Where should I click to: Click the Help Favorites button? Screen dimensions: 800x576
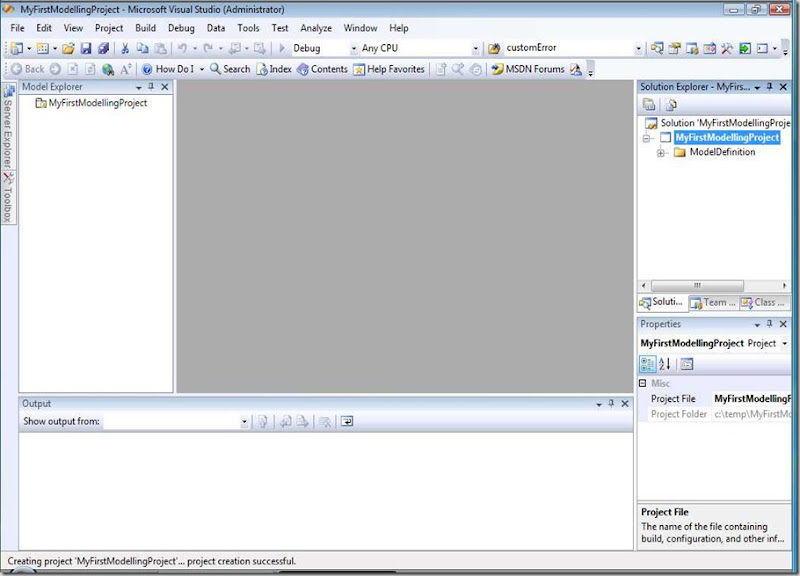coord(389,69)
